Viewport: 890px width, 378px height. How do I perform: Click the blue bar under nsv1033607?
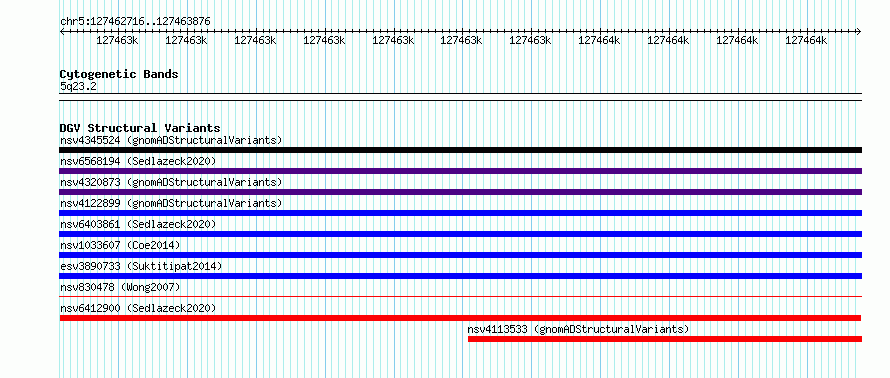(460, 255)
